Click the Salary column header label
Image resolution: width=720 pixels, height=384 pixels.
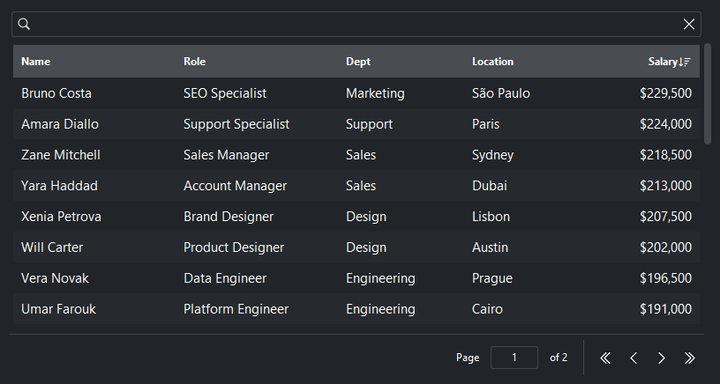[x=663, y=62]
